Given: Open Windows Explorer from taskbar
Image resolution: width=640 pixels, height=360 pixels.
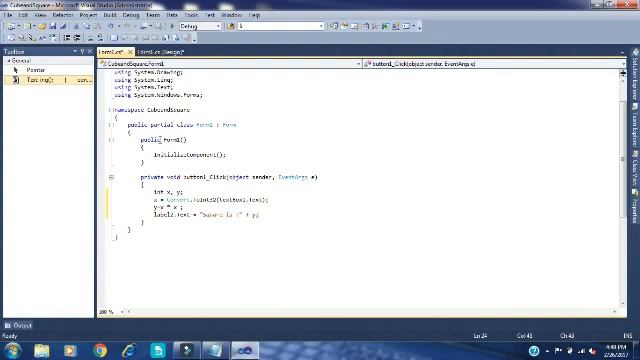Looking at the screenshot, I should click(x=42, y=350).
